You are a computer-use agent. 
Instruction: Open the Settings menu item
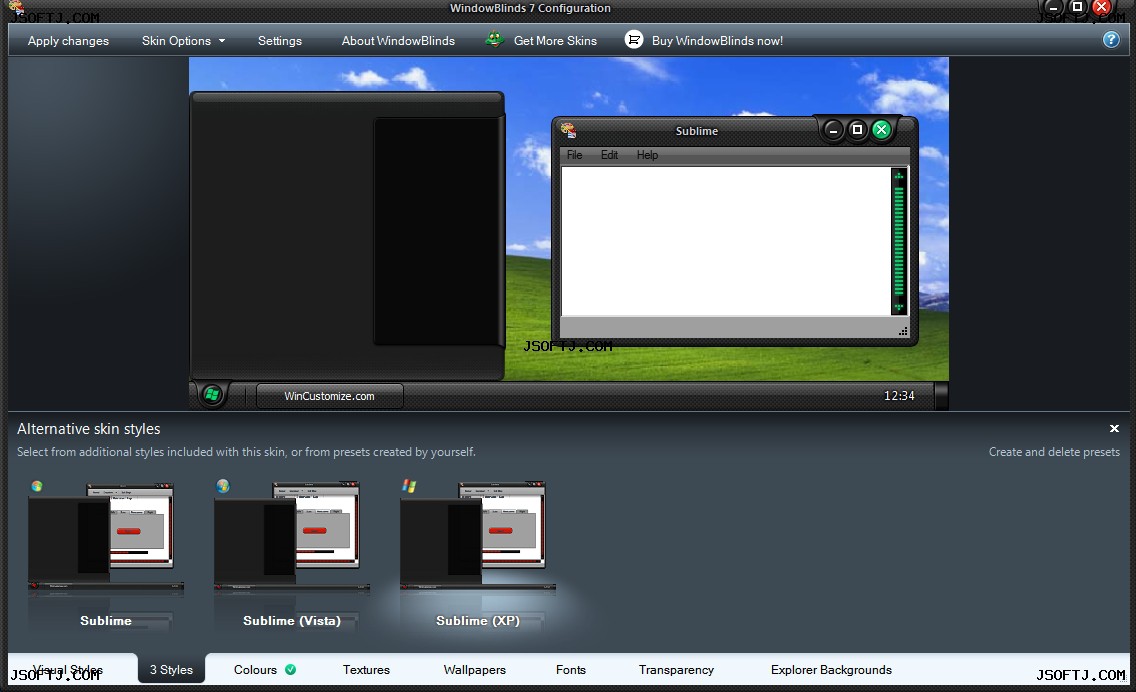[280, 41]
